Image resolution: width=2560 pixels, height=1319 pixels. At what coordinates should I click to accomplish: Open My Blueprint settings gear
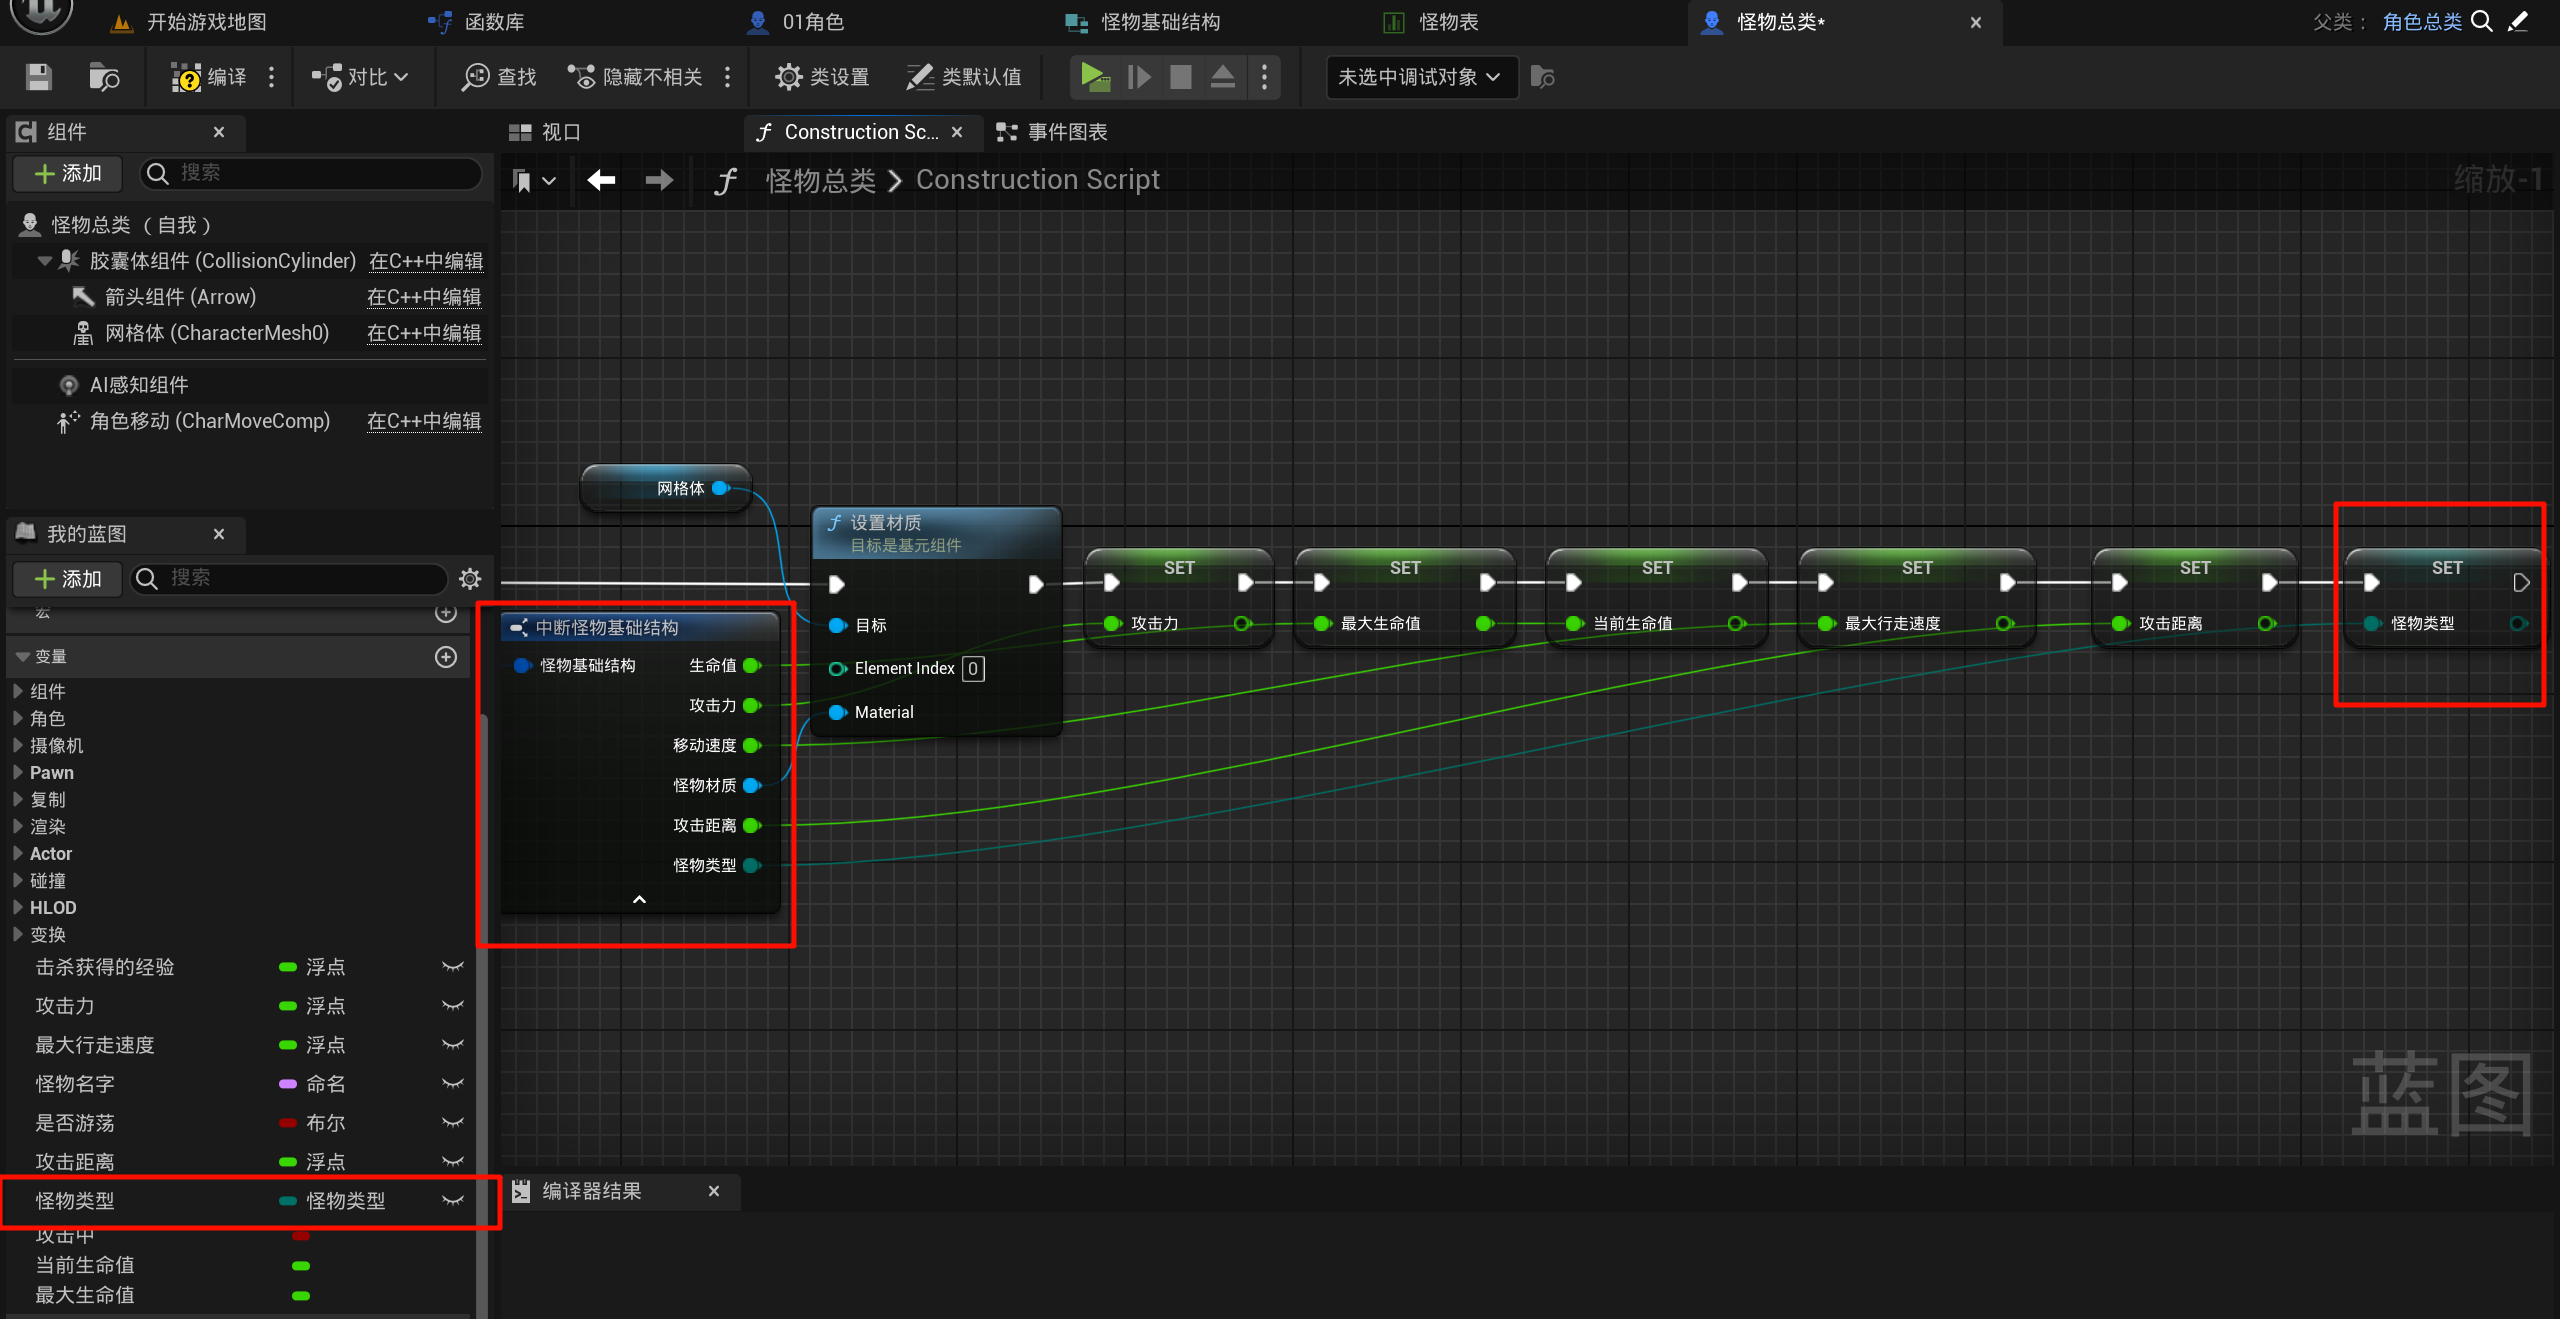click(x=470, y=579)
